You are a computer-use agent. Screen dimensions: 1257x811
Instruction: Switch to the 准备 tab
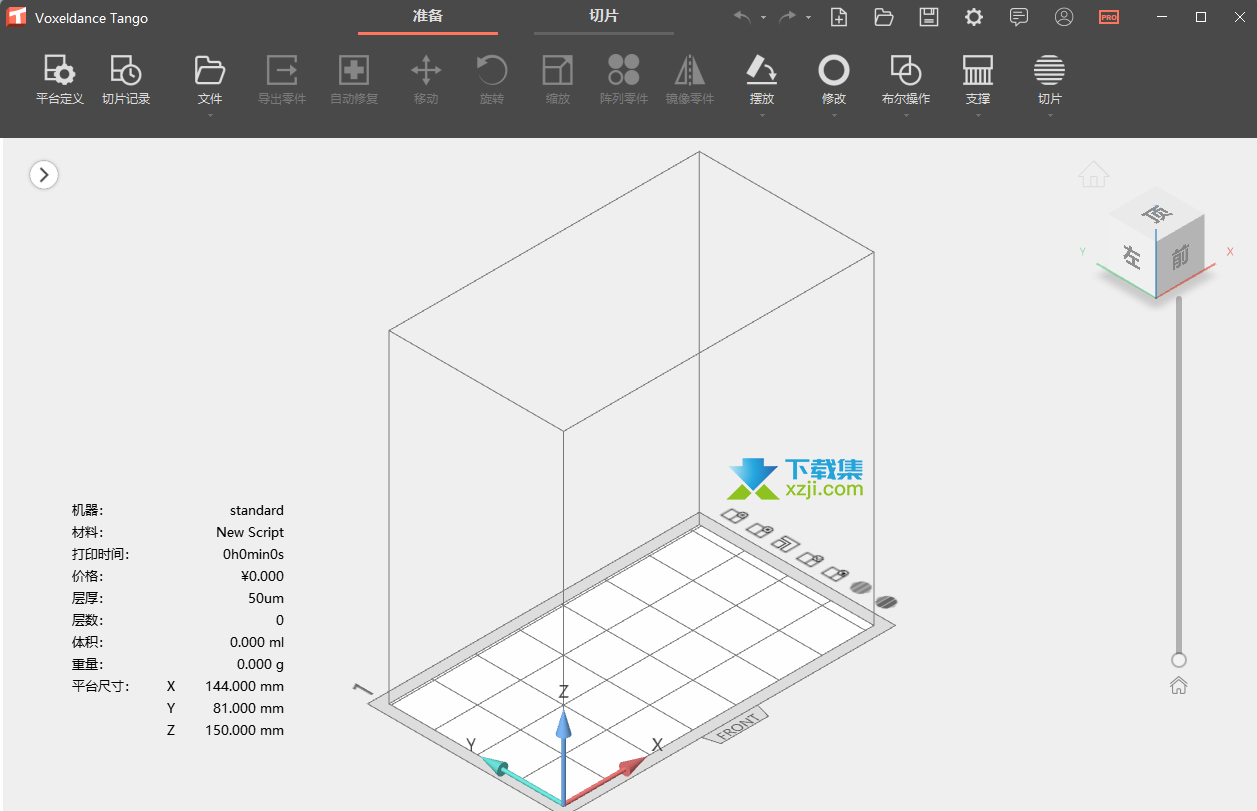[428, 16]
